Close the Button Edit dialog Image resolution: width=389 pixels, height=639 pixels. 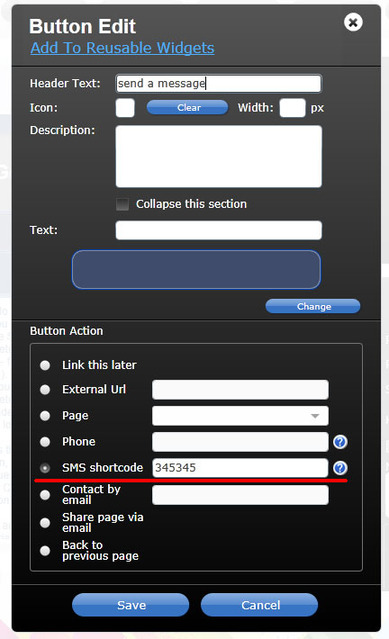[x=353, y=22]
